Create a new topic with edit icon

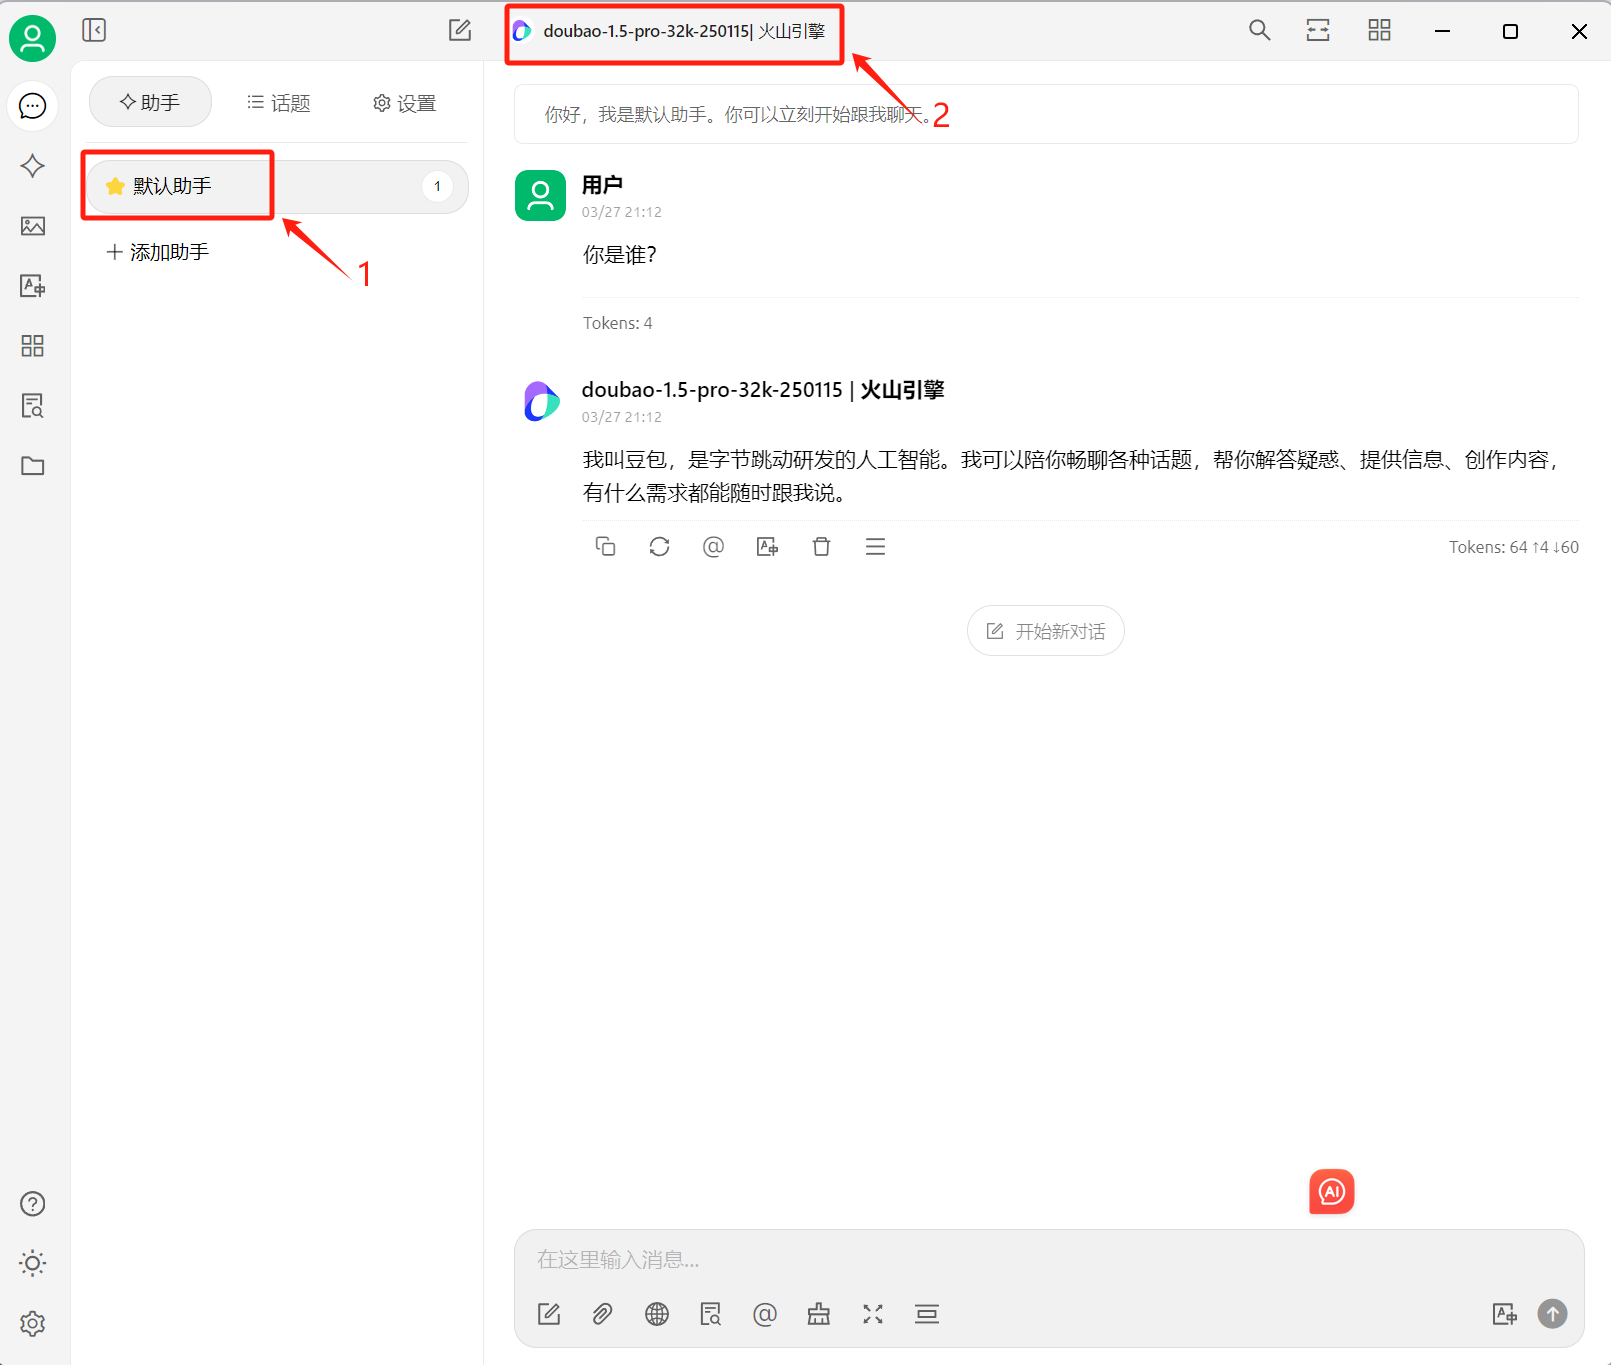click(x=460, y=30)
